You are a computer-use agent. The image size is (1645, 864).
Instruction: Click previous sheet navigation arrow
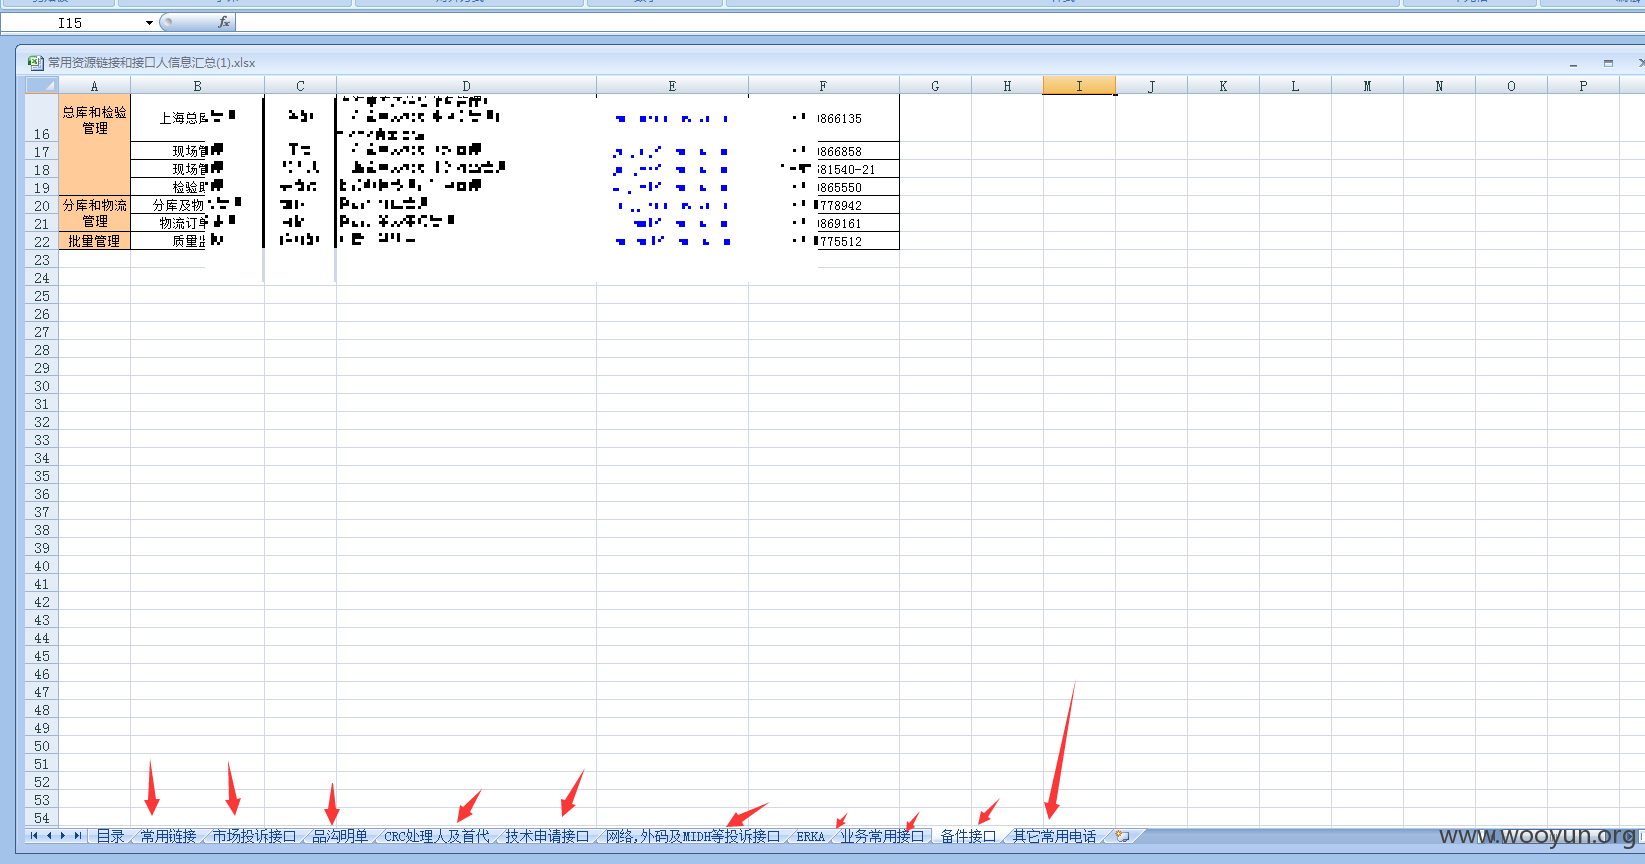click(x=48, y=836)
